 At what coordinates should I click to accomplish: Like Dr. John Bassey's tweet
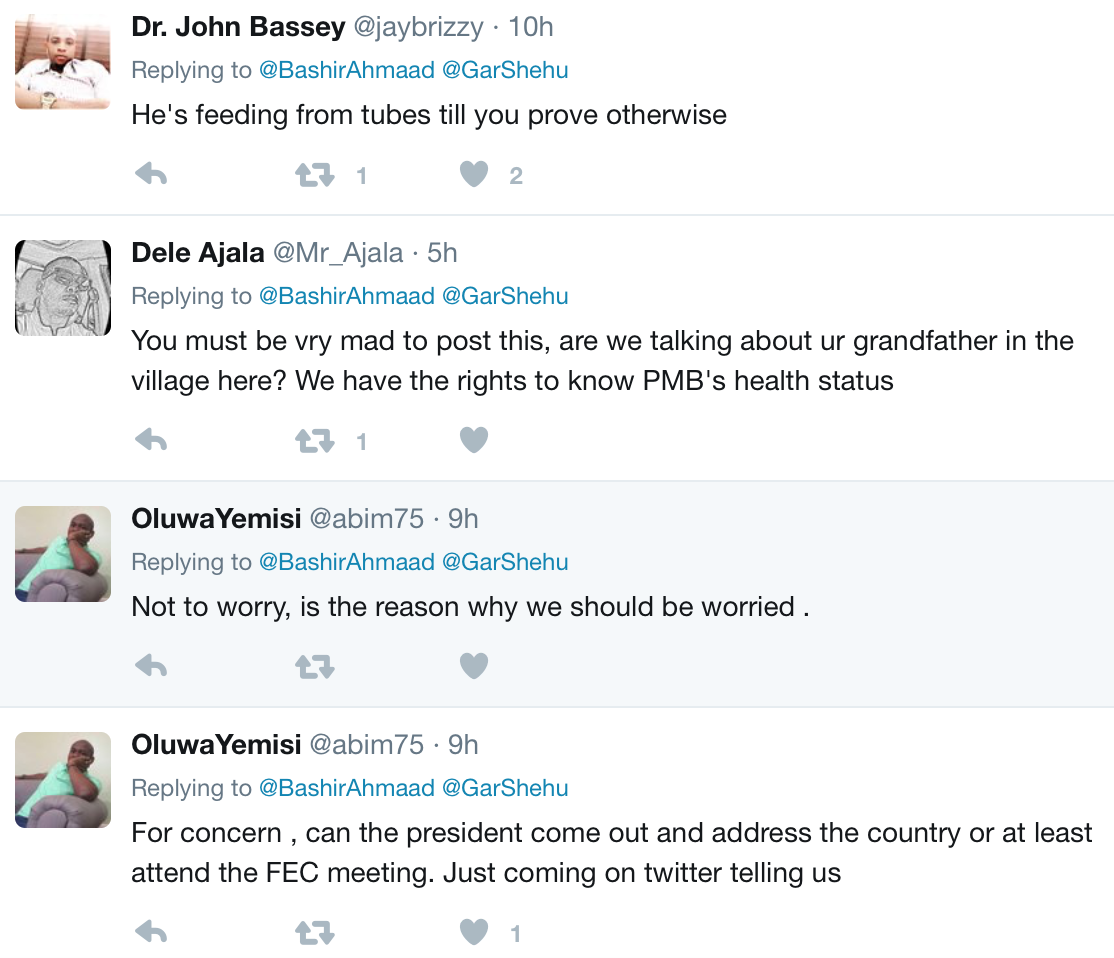click(x=474, y=176)
